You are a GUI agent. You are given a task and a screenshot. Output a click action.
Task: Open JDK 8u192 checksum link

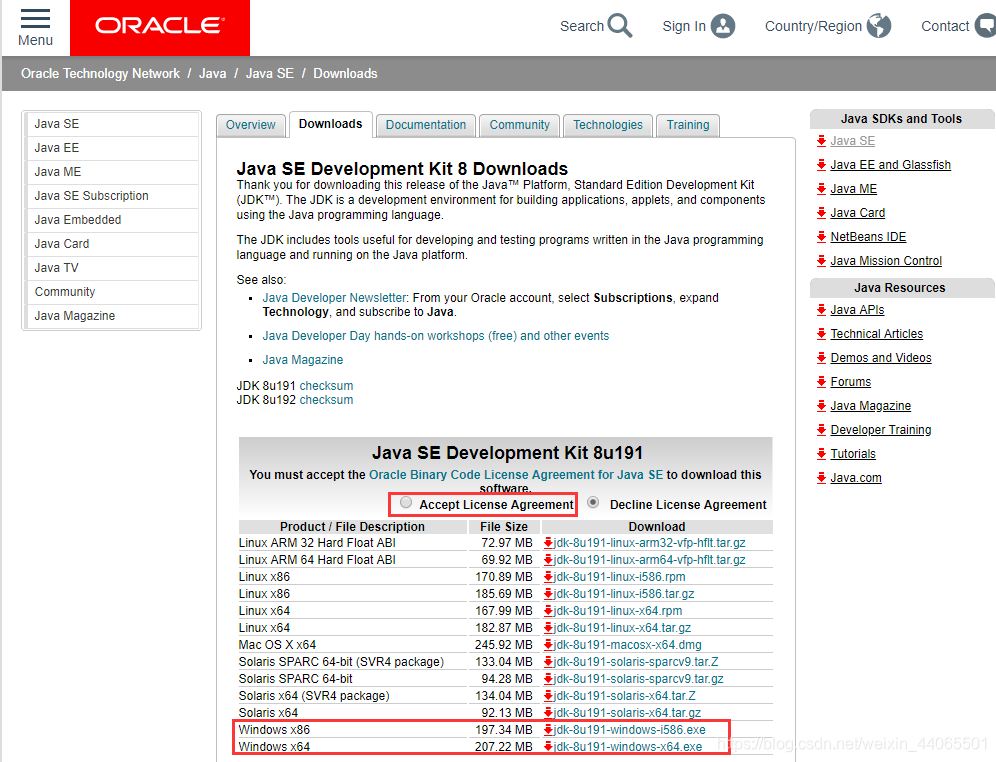326,400
